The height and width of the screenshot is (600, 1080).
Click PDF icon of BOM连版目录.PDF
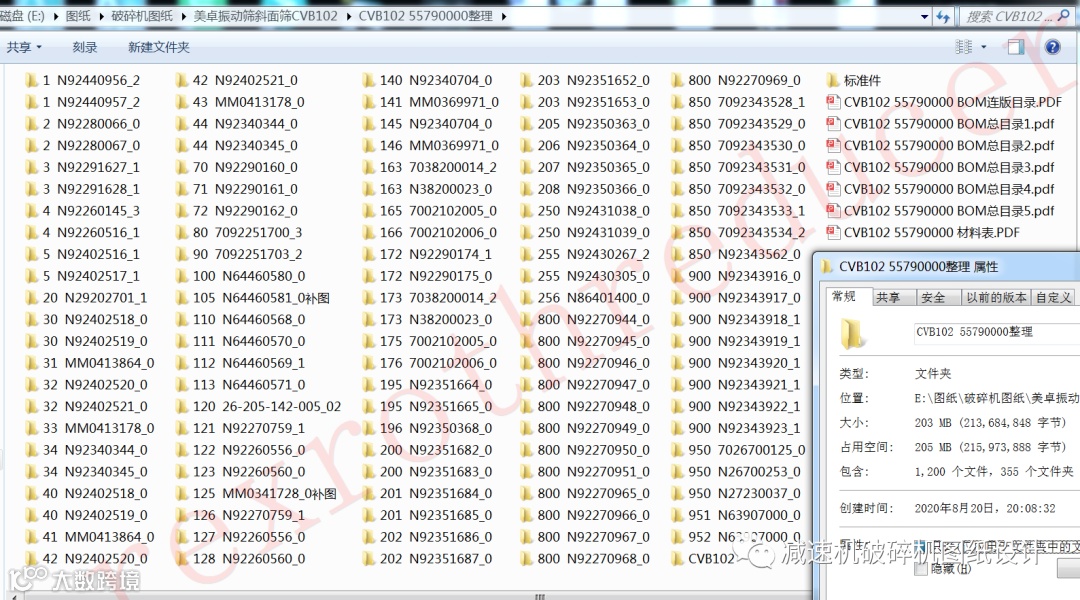click(833, 102)
